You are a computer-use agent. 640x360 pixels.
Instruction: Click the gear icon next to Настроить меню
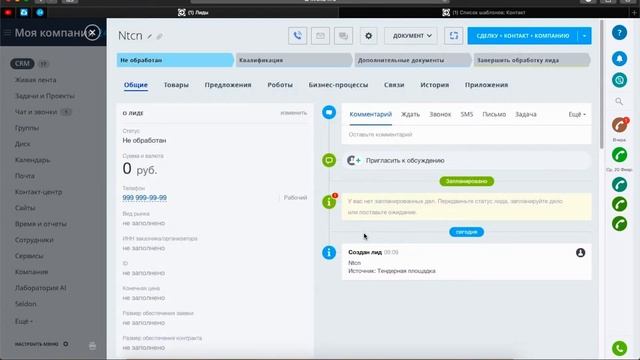pyautogui.click(x=66, y=344)
